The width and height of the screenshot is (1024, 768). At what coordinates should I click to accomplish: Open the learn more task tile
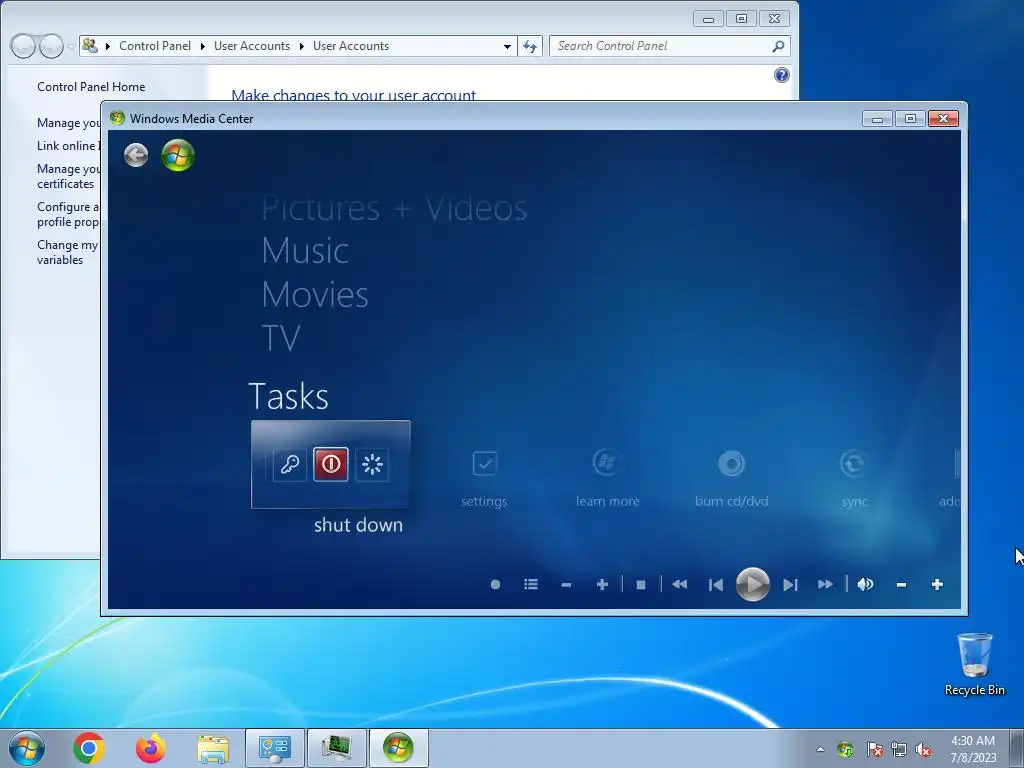607,478
